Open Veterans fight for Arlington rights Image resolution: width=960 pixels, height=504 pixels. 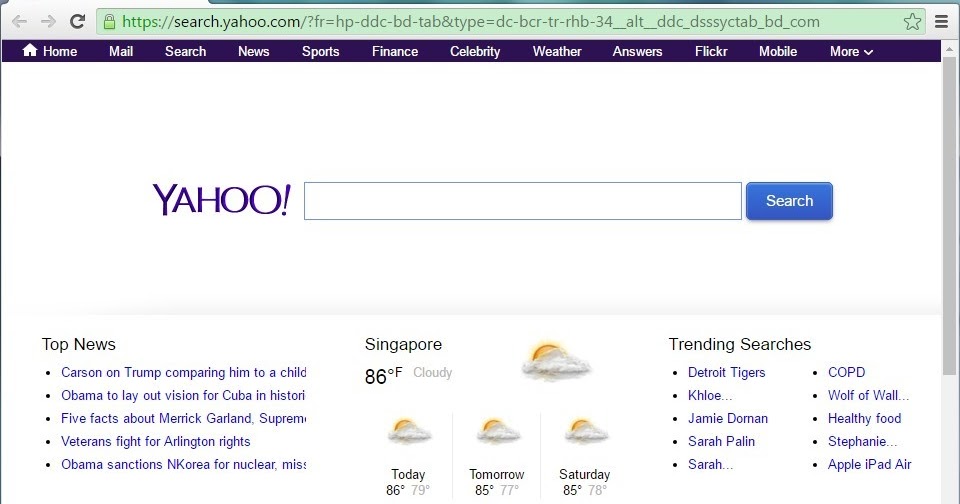point(156,442)
